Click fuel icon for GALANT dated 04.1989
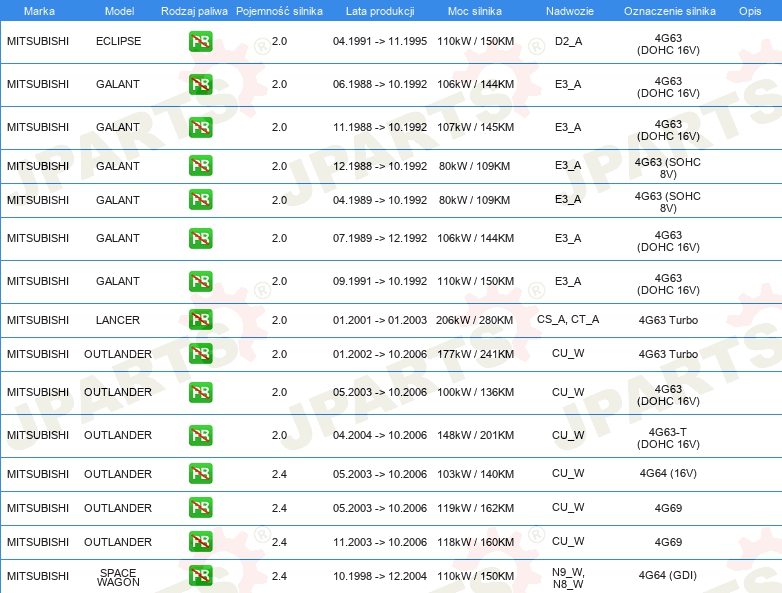The image size is (782, 593). [x=200, y=199]
